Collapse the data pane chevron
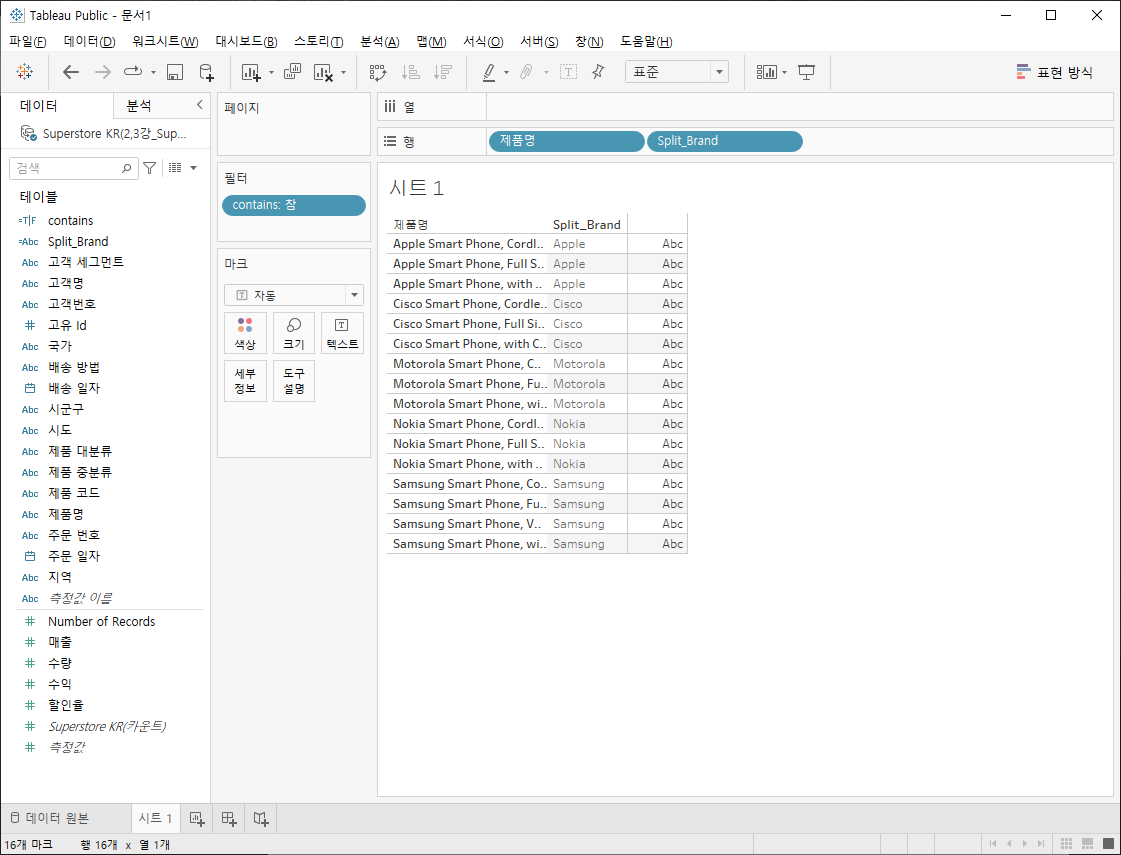Screen dimensions: 1121x855 coord(199,105)
